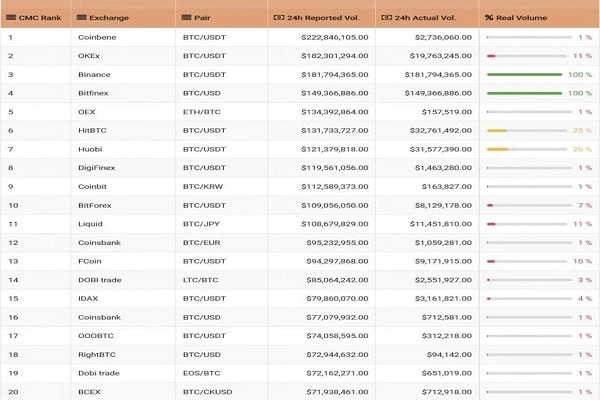Select the BCEX exchange name

89,392
